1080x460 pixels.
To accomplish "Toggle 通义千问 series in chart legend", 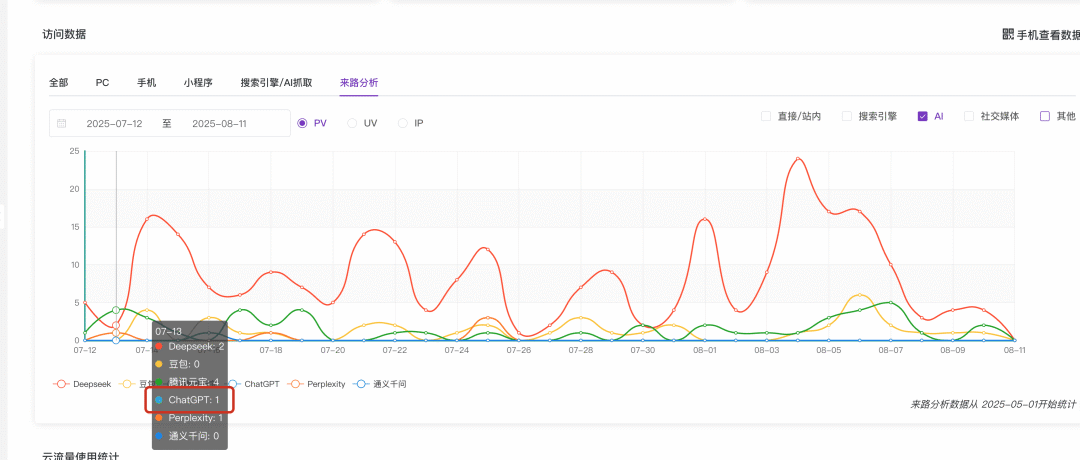I will coord(381,383).
